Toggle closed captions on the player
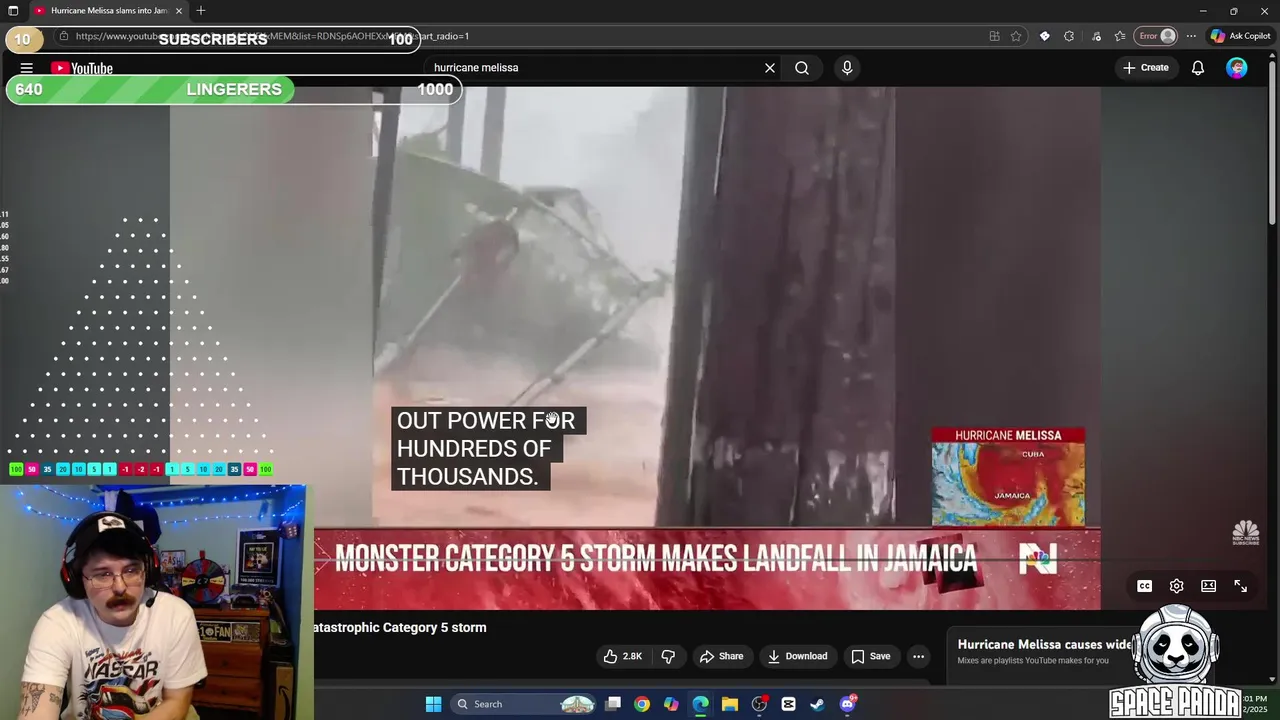 click(x=1145, y=586)
